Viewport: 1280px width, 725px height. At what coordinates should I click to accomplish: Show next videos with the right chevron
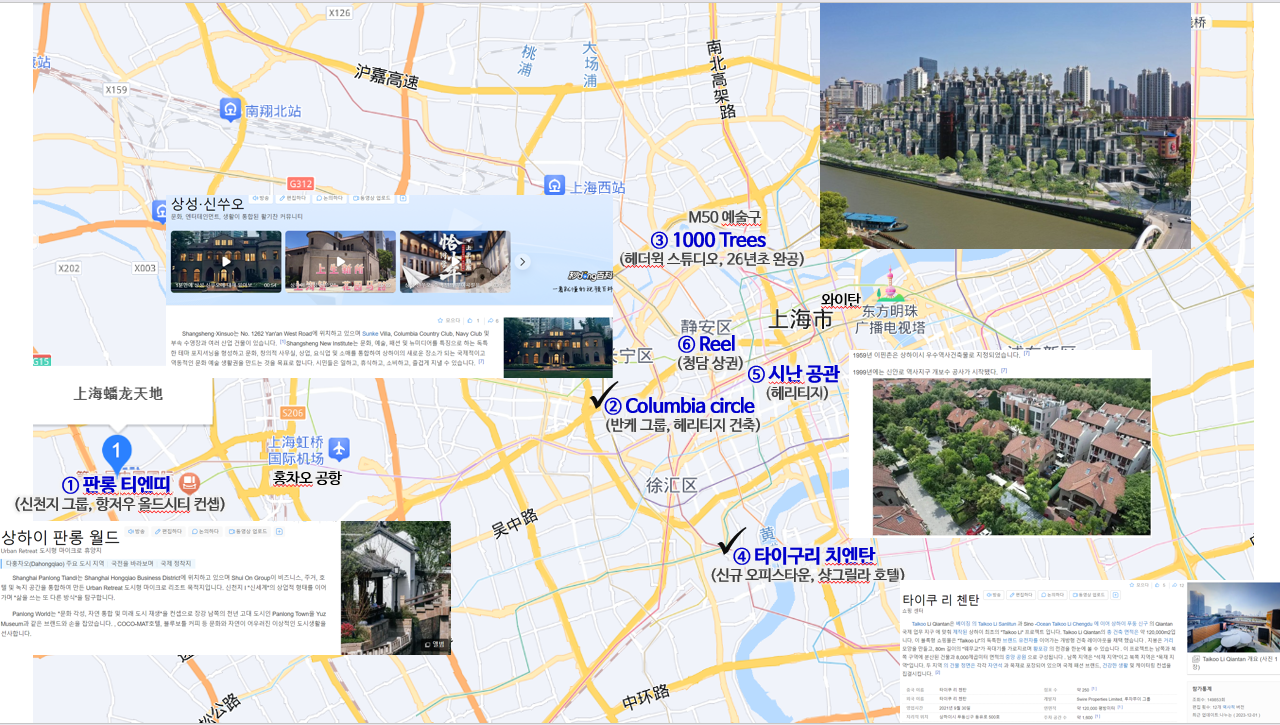(522, 262)
